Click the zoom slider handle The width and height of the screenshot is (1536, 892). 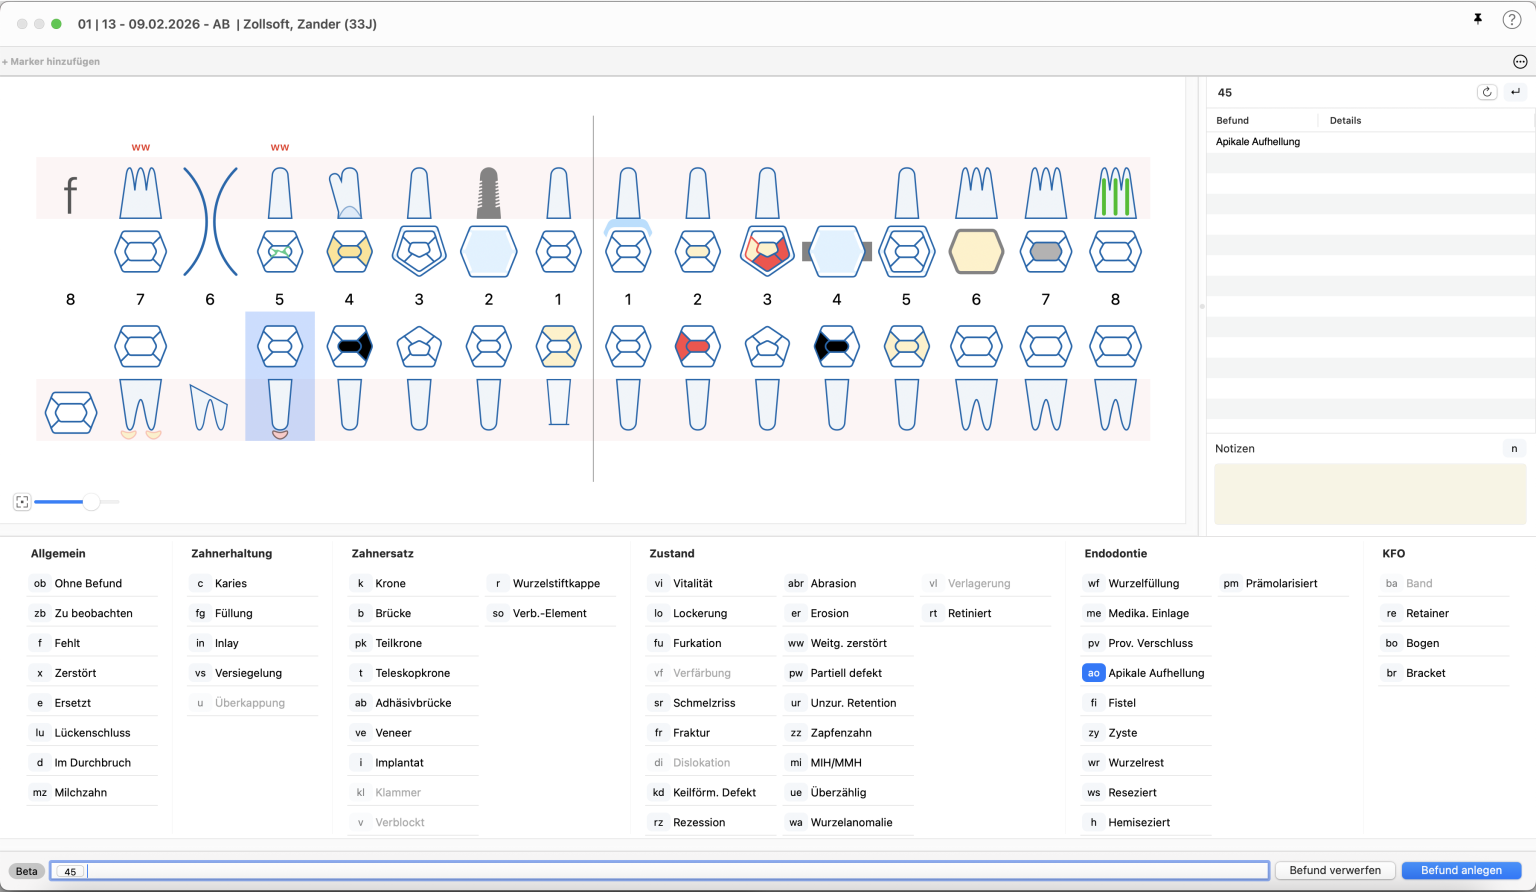tap(91, 502)
